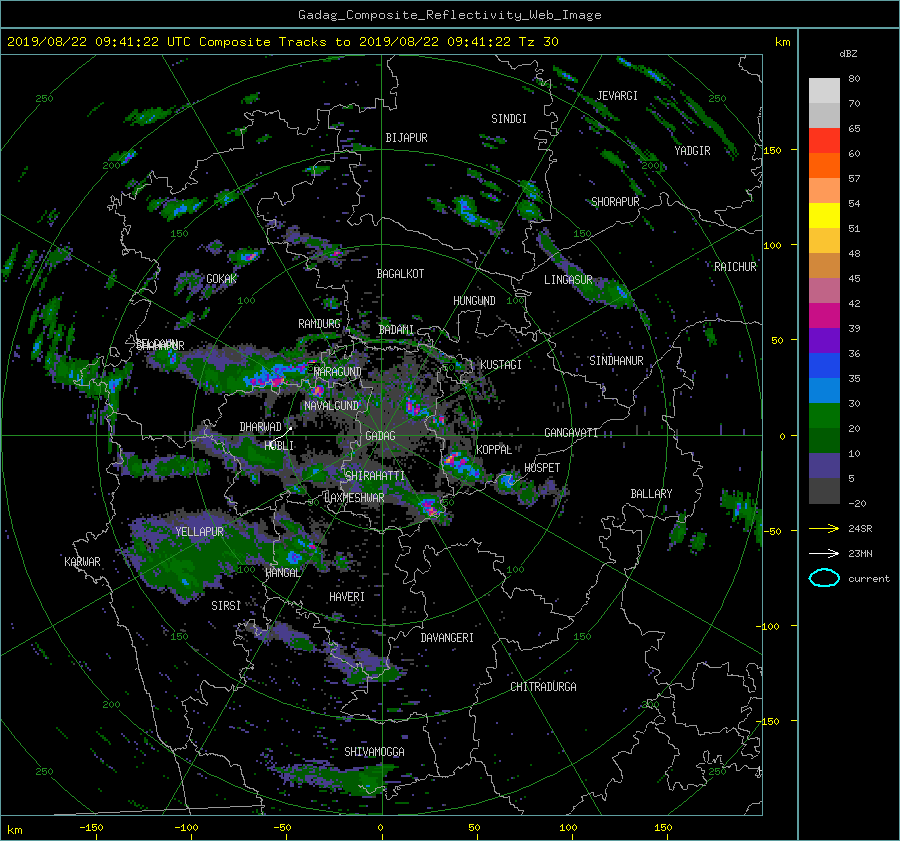Image resolution: width=900 pixels, height=841 pixels.
Task: Click the KOPPAL city label
Action: (x=494, y=450)
